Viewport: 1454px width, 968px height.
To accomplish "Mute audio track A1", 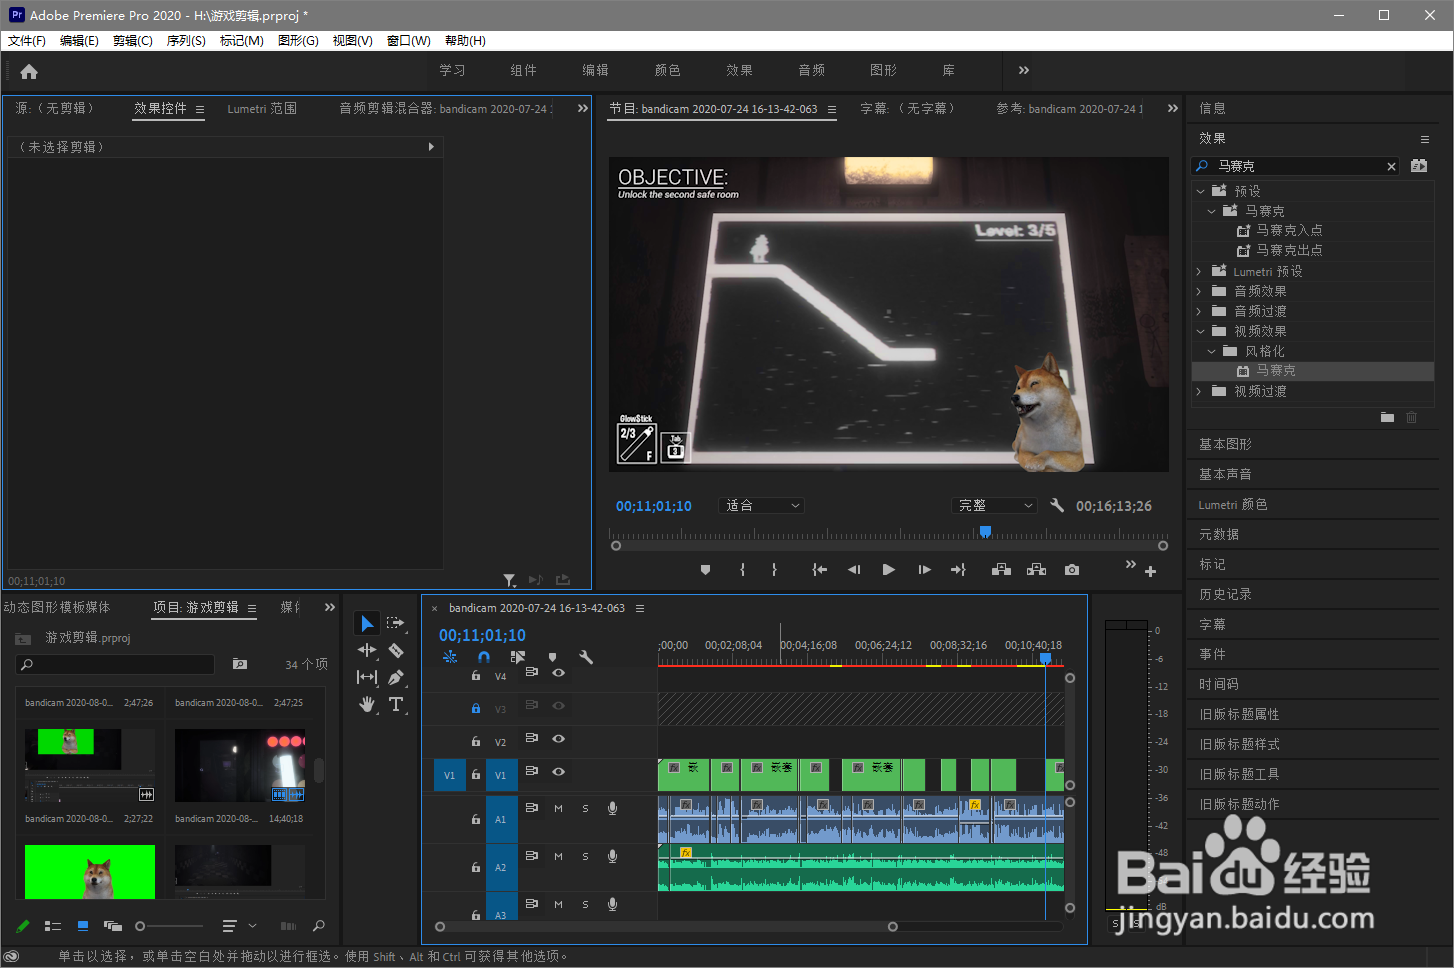I will [558, 808].
